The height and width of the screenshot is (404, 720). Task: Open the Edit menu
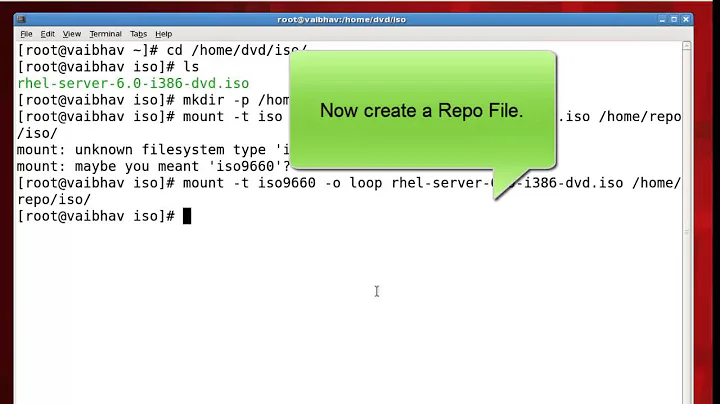(48, 34)
